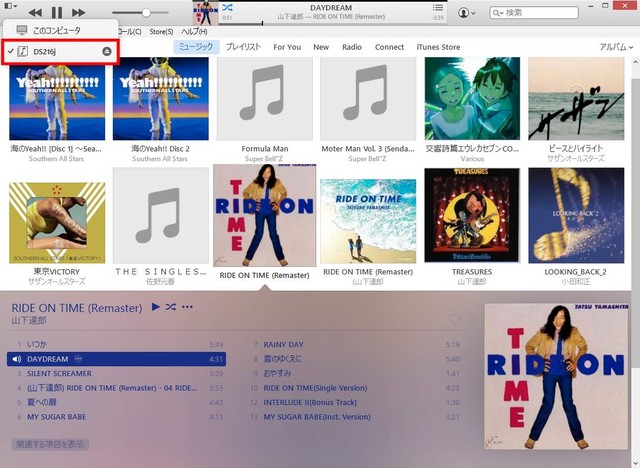Open the ヘルプ(H) menu

click(194, 31)
